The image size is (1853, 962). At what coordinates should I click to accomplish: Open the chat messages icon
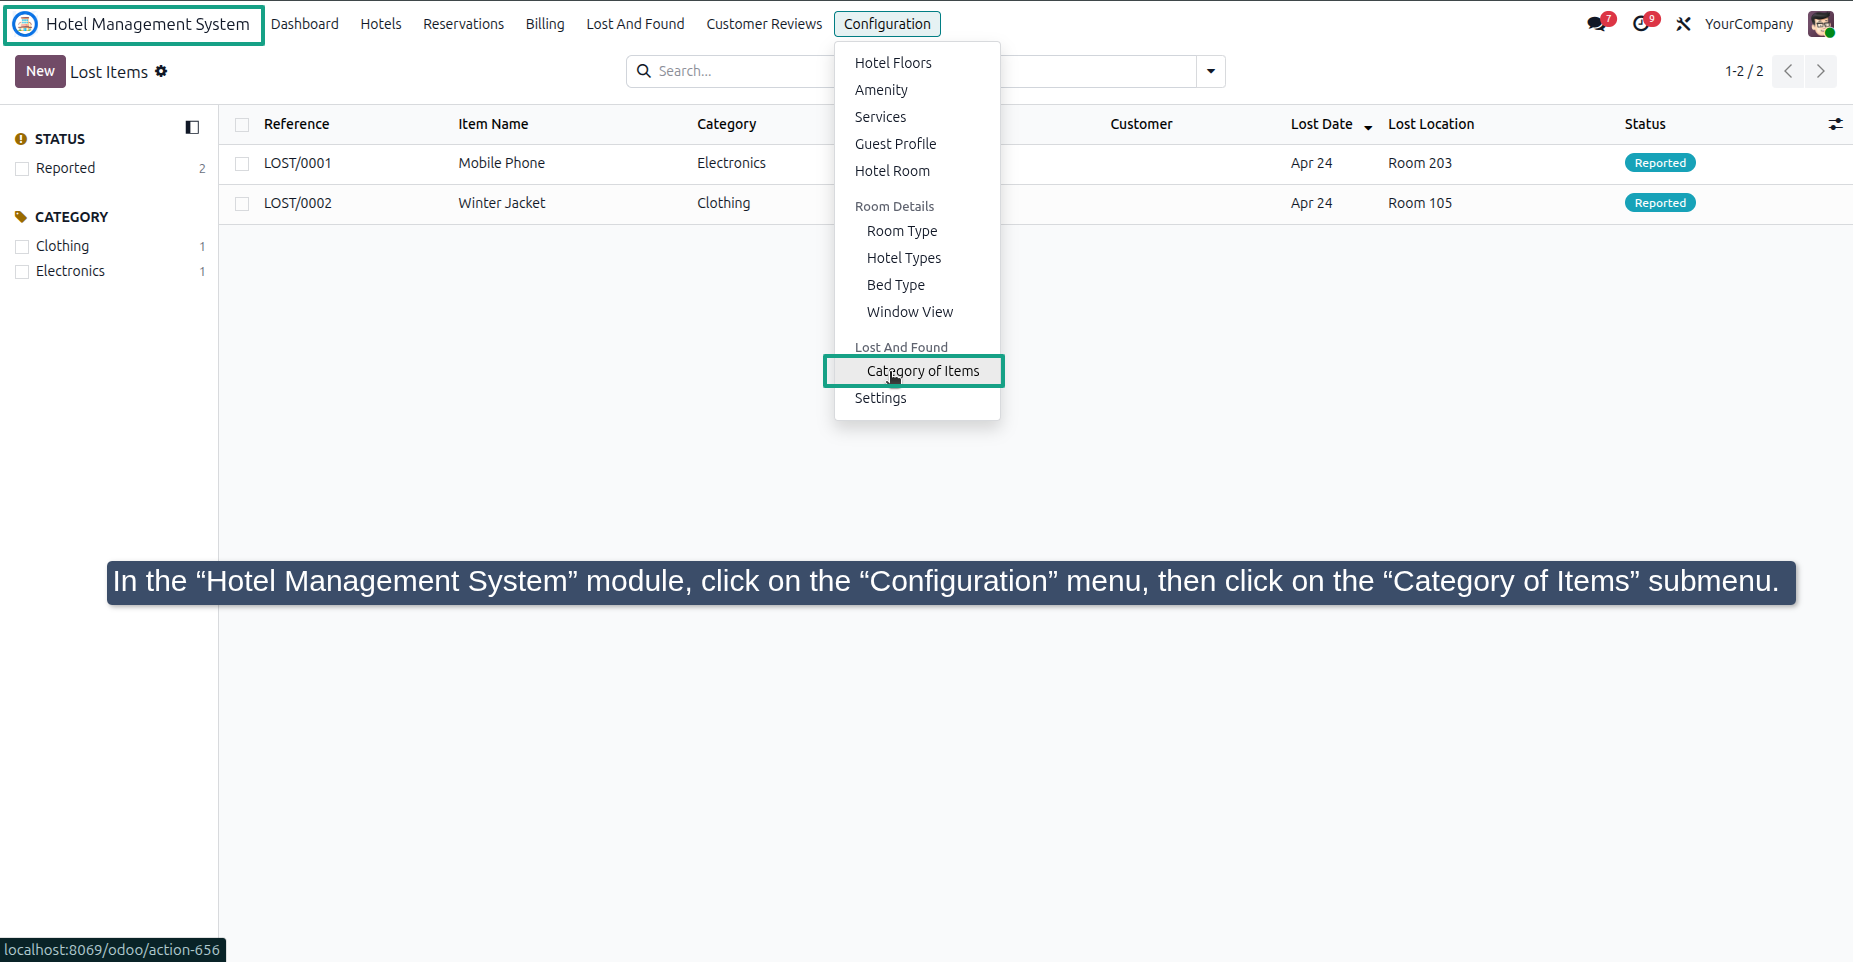pos(1597,24)
